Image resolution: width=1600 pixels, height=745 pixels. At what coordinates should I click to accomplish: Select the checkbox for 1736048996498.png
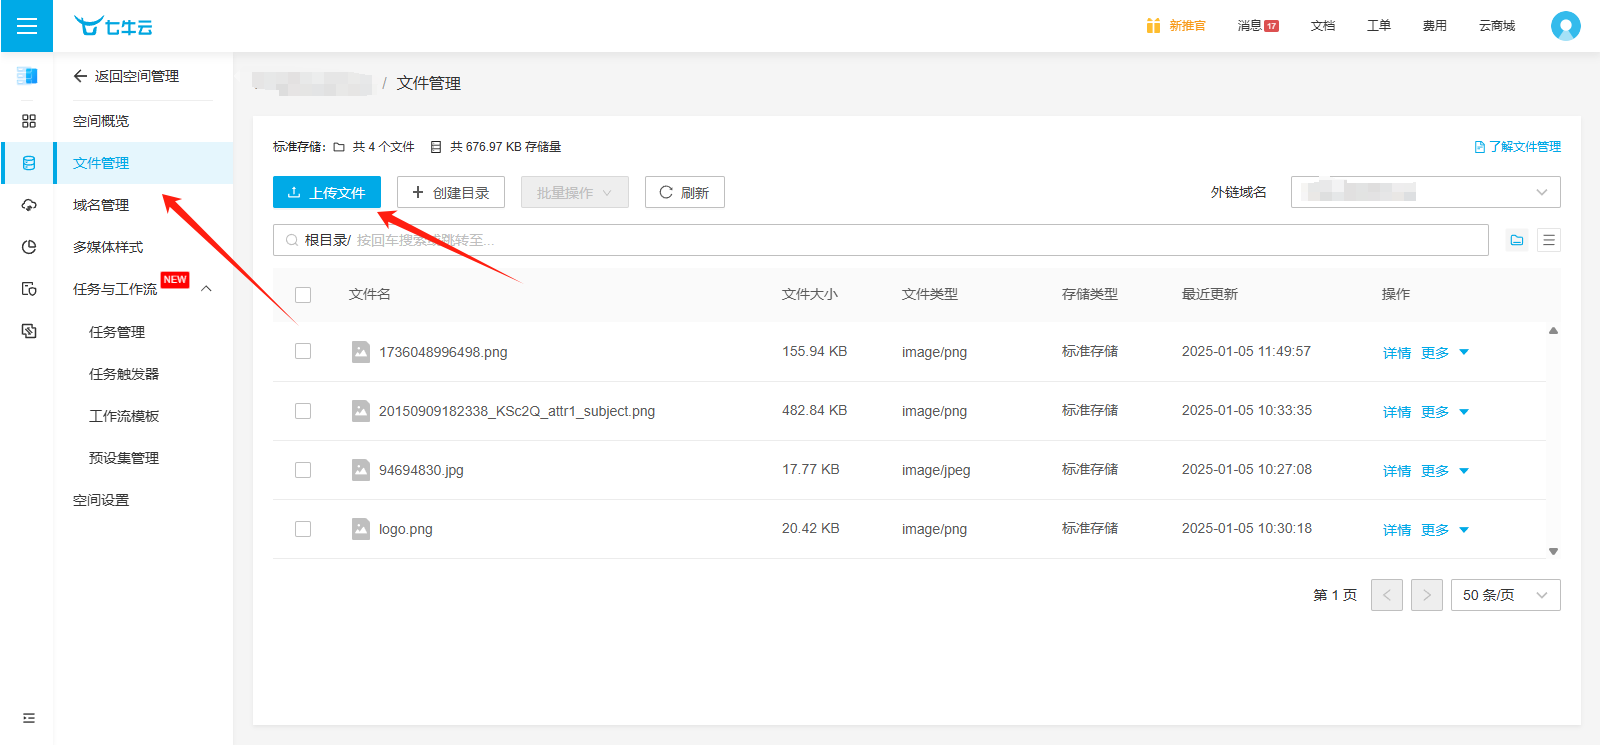[303, 351]
